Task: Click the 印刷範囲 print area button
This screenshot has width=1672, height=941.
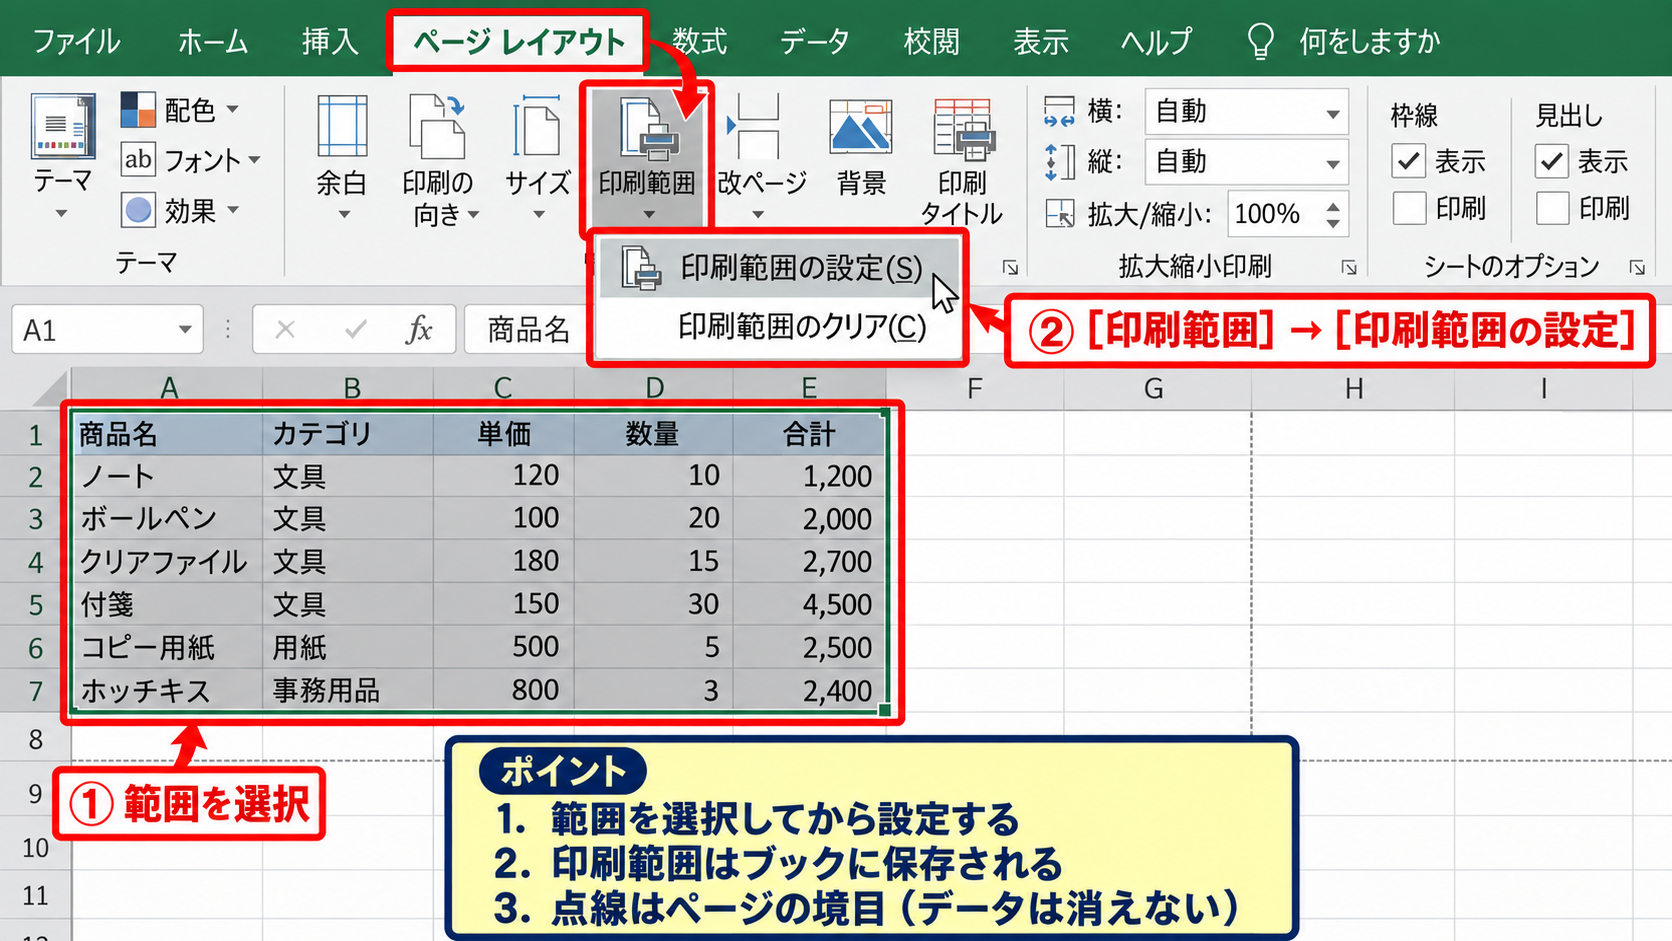Action: click(646, 157)
